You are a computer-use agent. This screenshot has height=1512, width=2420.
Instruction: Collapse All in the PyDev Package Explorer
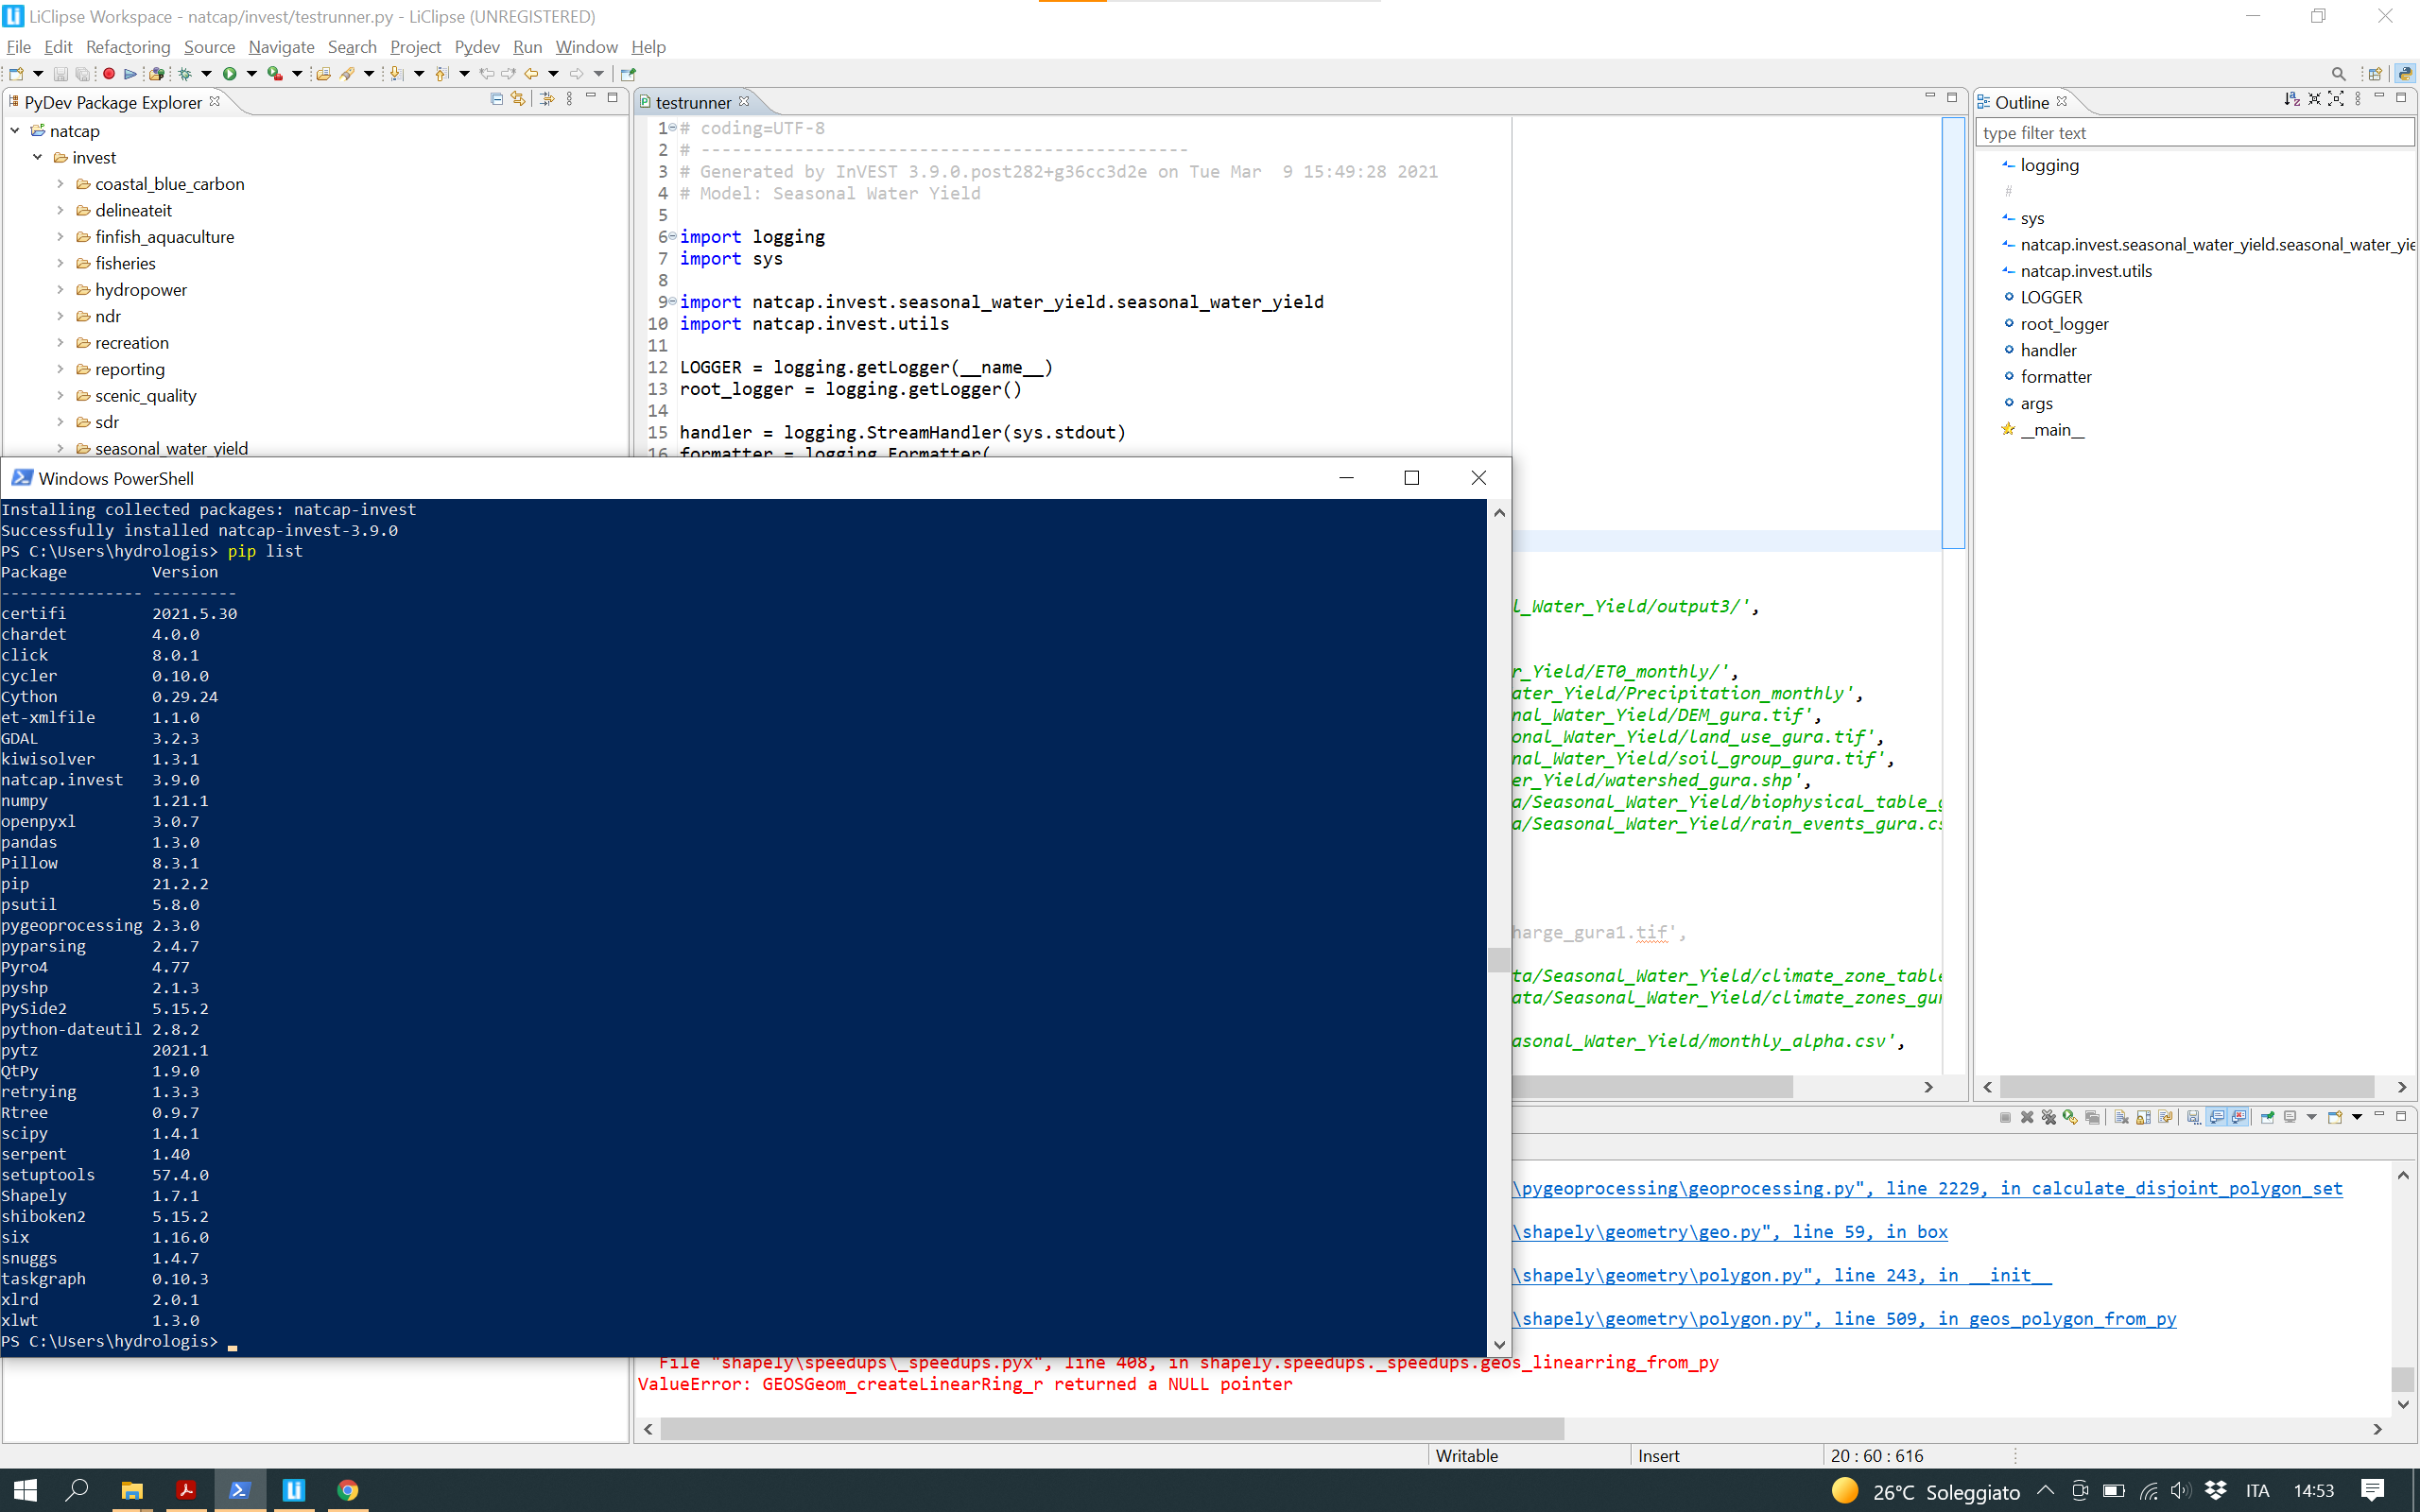(x=497, y=98)
